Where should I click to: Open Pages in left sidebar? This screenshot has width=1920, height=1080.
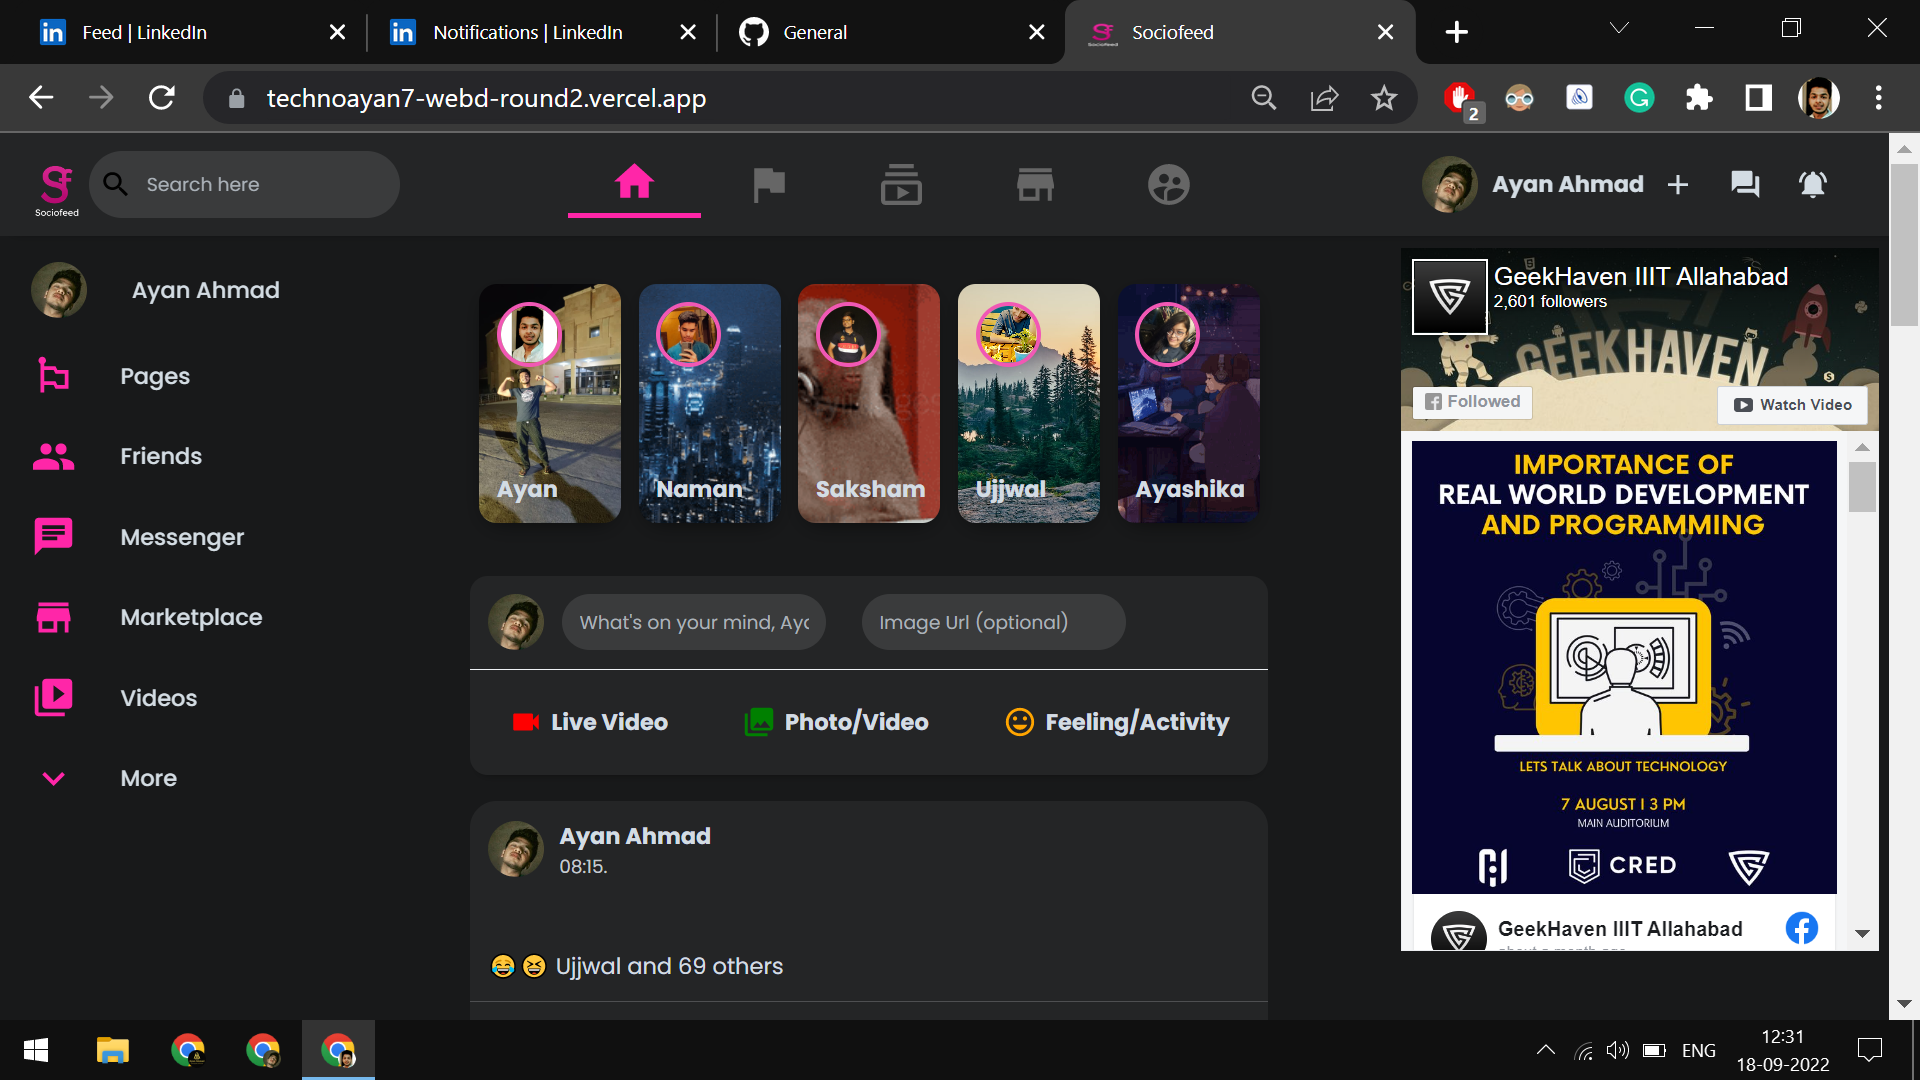(154, 376)
